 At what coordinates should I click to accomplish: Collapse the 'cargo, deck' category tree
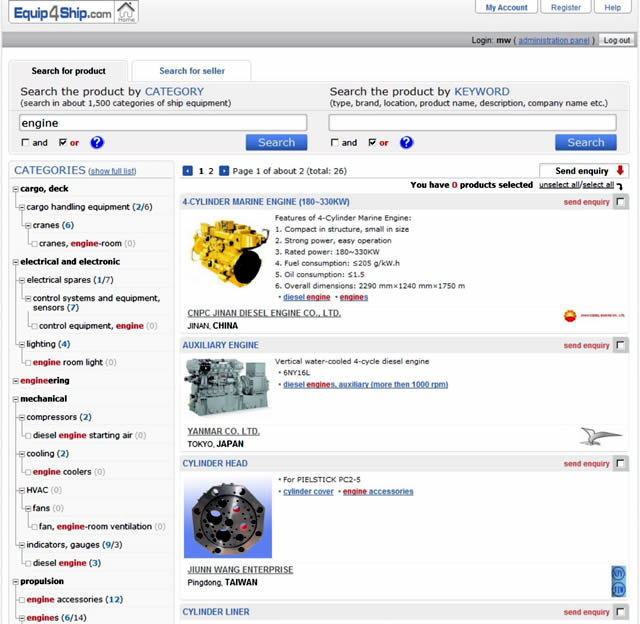point(15,189)
